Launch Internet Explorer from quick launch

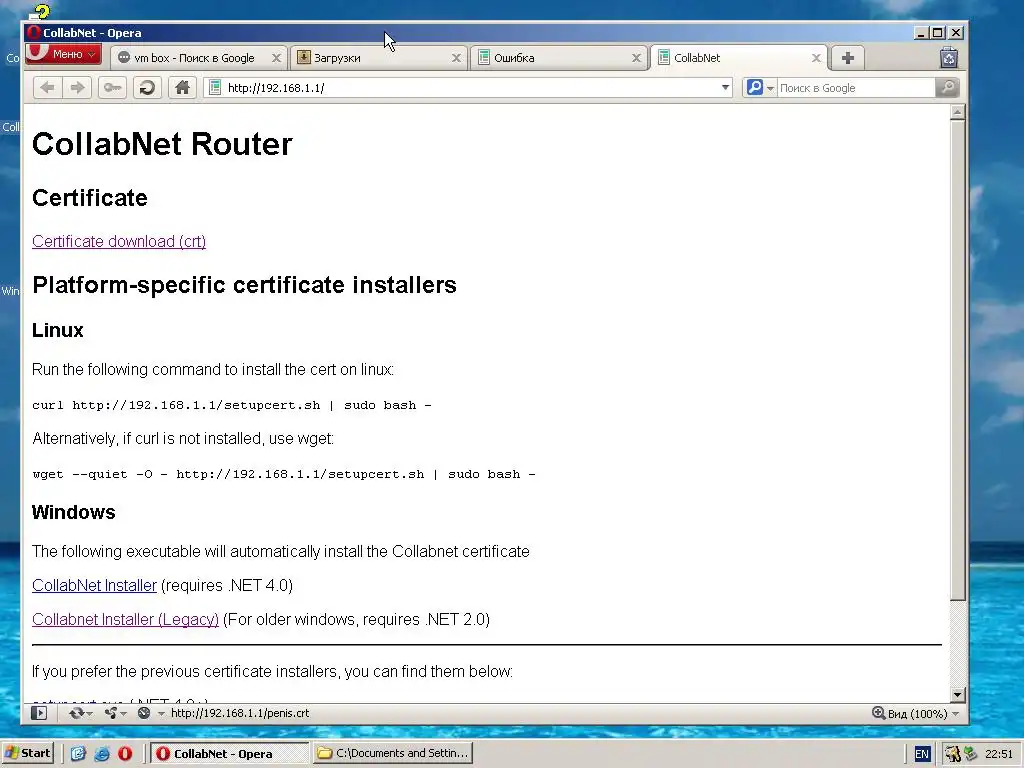tap(102, 754)
